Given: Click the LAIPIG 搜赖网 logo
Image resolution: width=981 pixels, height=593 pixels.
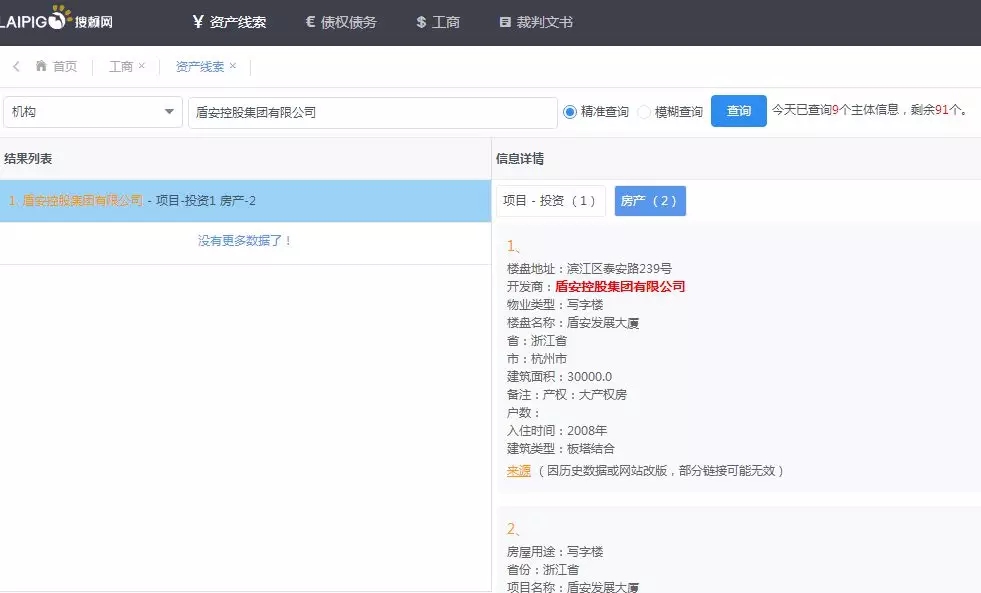Looking at the screenshot, I should point(56,19).
